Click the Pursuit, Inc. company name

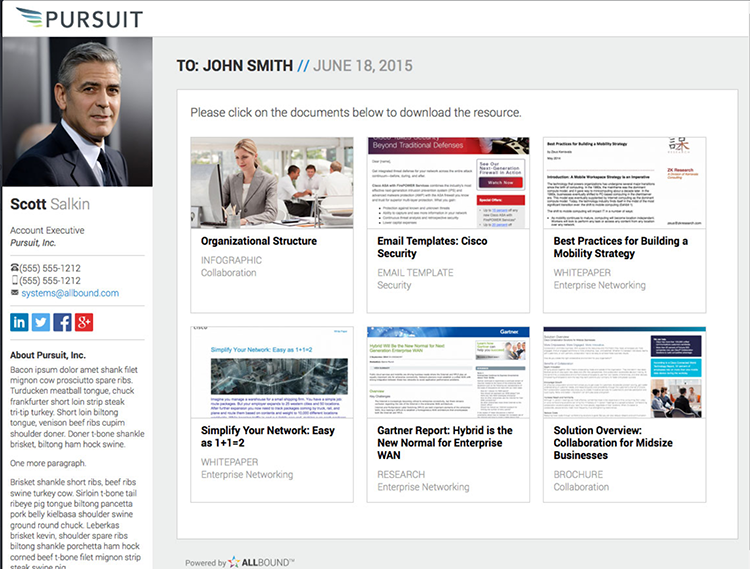(x=33, y=243)
